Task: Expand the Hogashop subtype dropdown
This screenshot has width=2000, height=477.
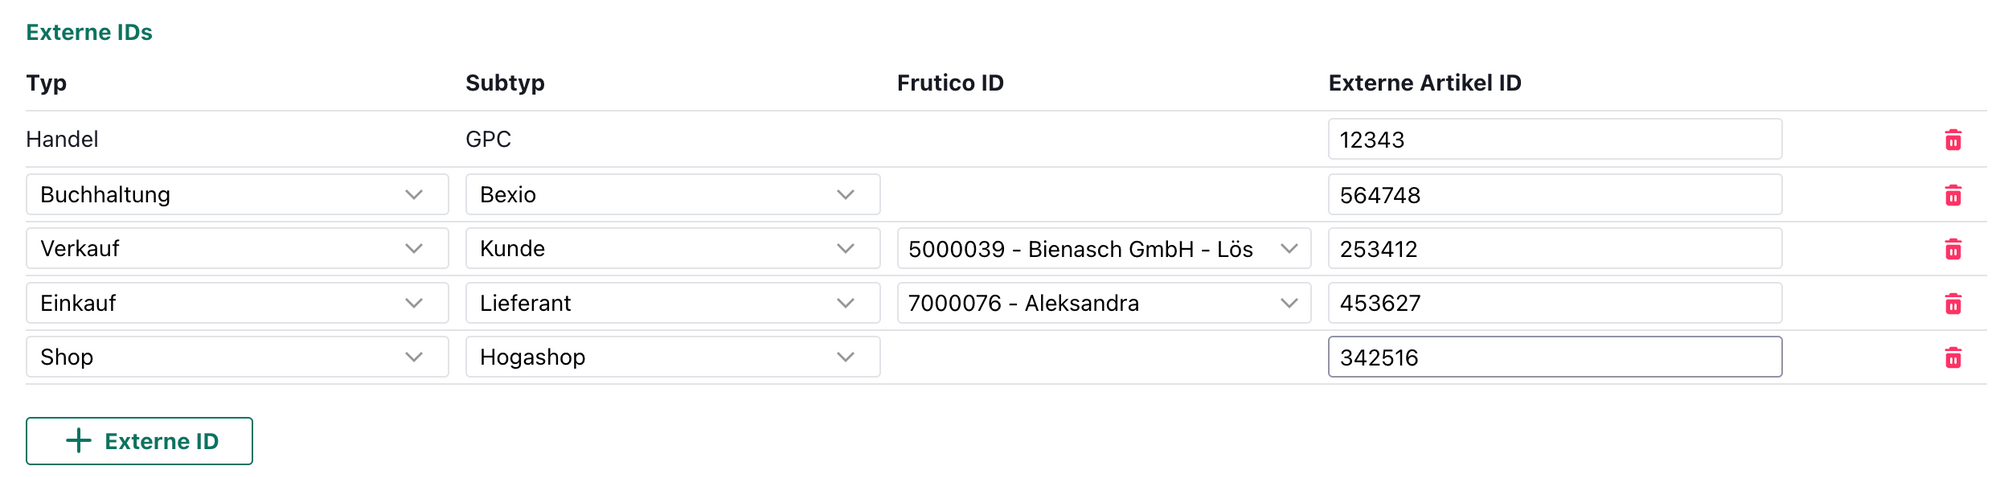Action: [x=672, y=357]
